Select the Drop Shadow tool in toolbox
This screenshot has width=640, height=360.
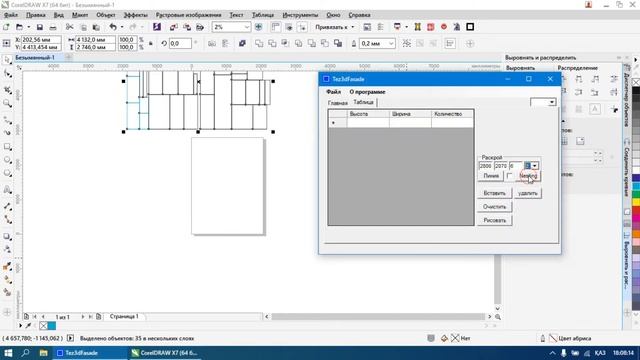click(7, 236)
